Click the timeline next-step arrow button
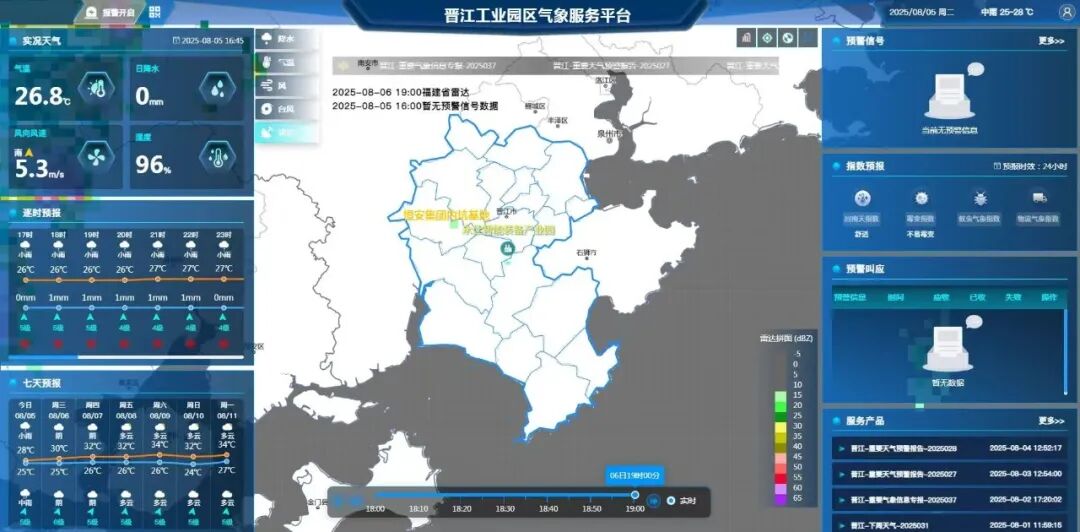Image resolution: width=1080 pixels, height=532 pixels. point(653,501)
